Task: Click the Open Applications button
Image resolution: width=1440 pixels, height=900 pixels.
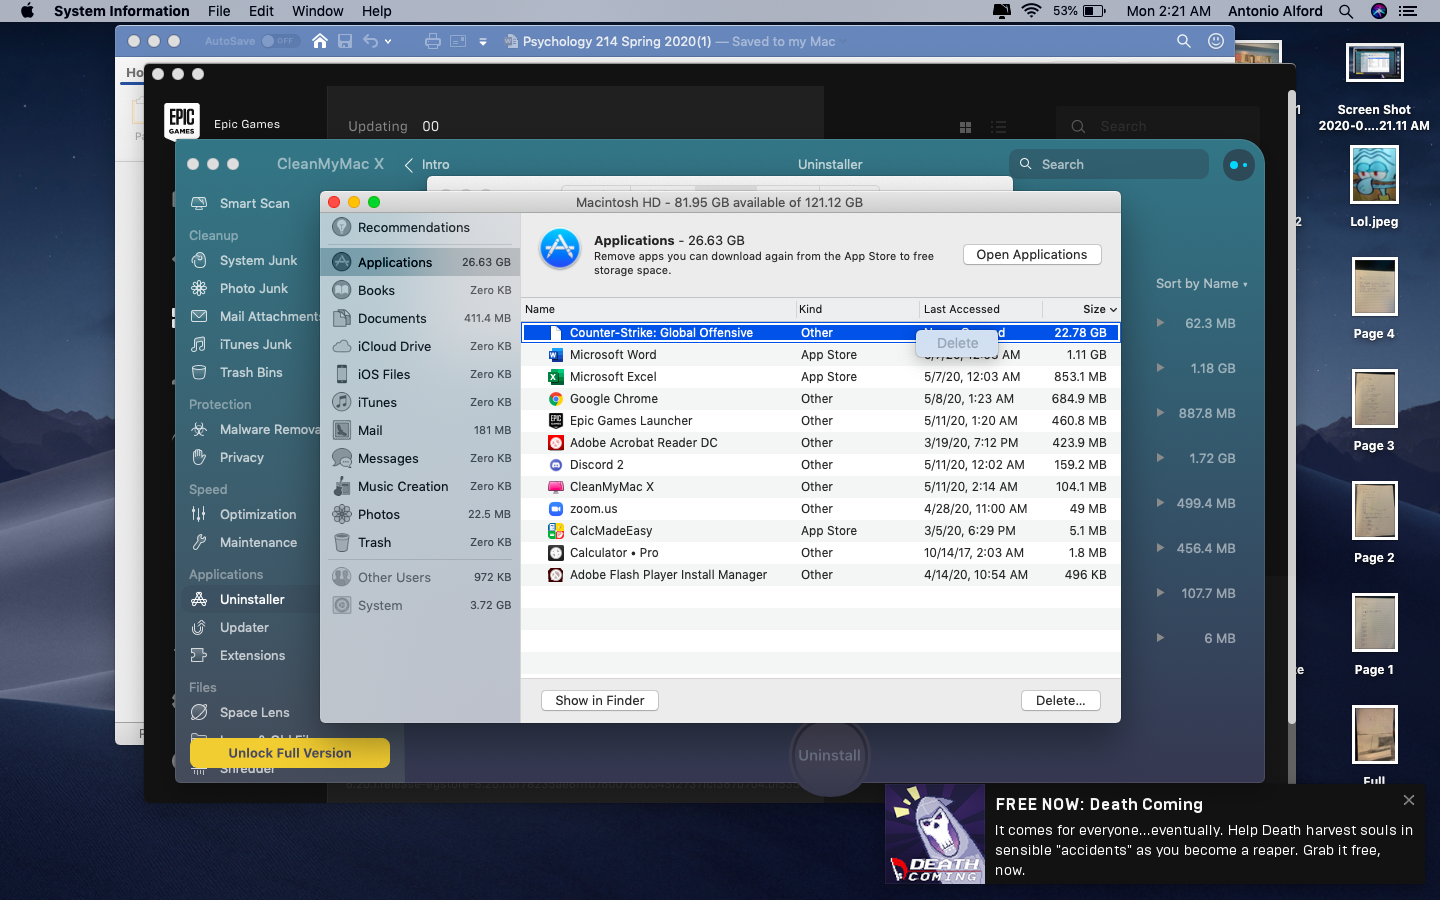Action: coord(1032,255)
